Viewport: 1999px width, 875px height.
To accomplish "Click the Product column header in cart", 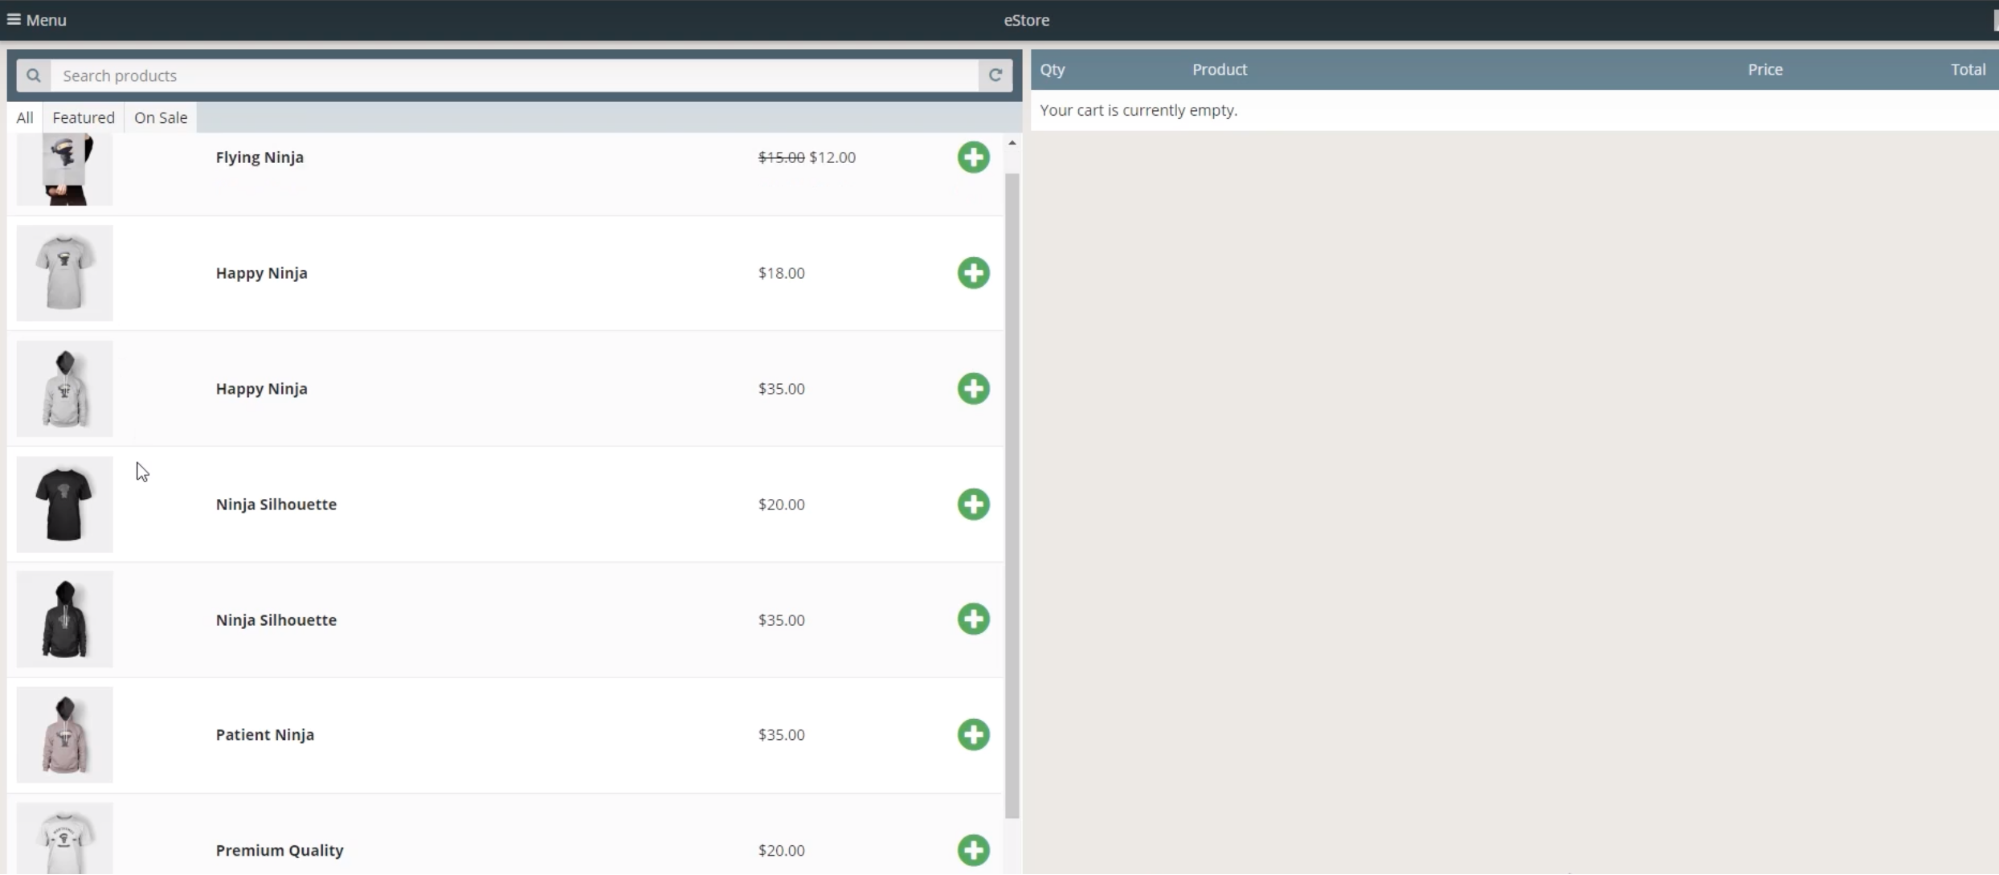I will click(1220, 70).
